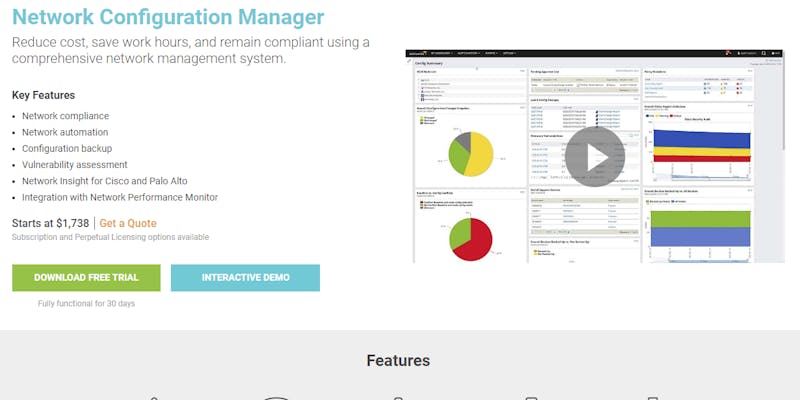This screenshot has height=400, width=800.
Task: Follow the Get a Quote link
Action: coord(128,223)
